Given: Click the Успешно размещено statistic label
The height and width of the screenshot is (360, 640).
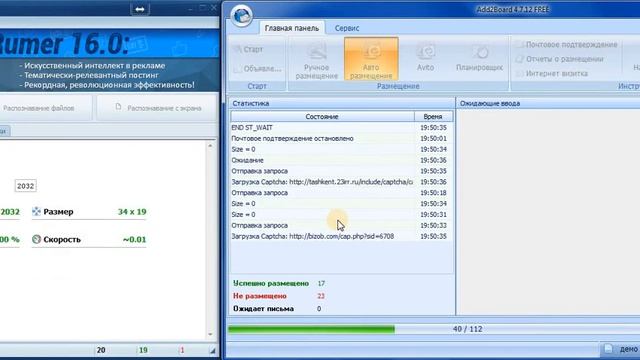Looking at the screenshot, I should click(x=271, y=283).
